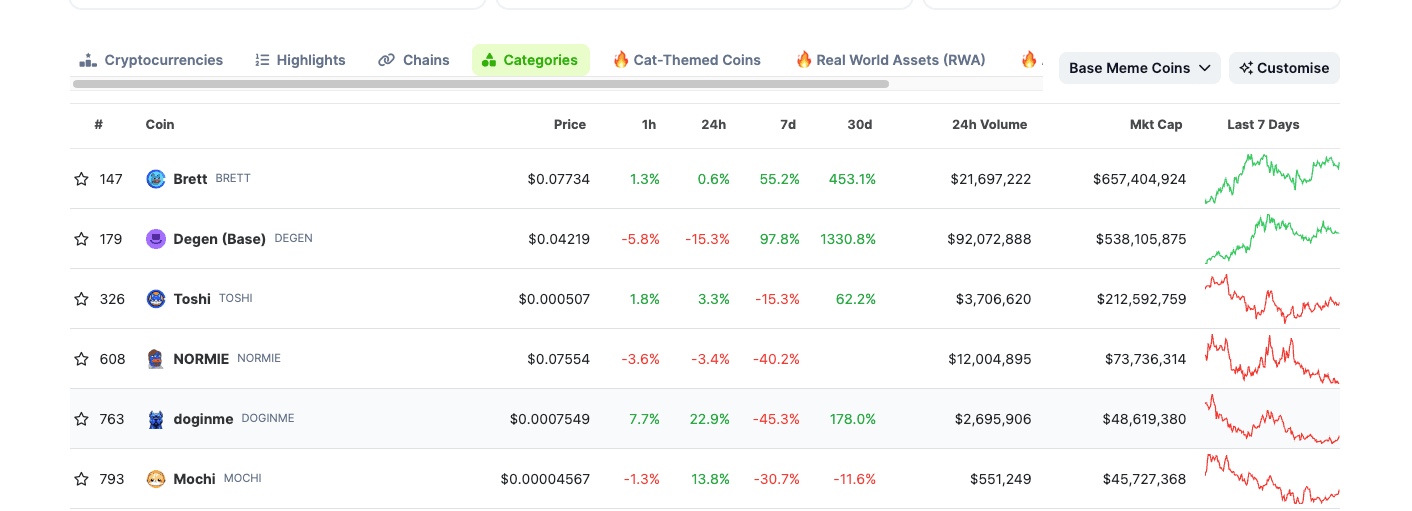1412x511 pixels.
Task: Click the Categories green icon
Action: coord(489,60)
